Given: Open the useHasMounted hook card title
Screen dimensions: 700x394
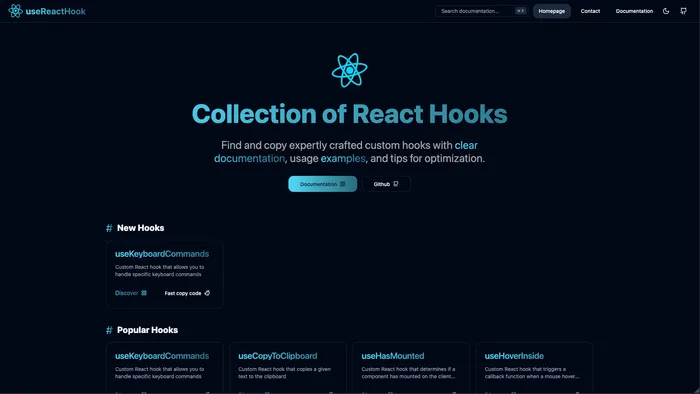Looking at the screenshot, I should pyautogui.click(x=393, y=356).
